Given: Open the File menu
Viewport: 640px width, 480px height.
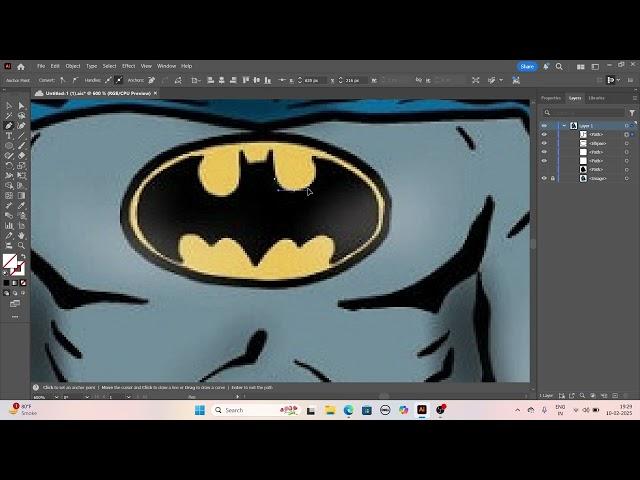Looking at the screenshot, I should coord(41,66).
